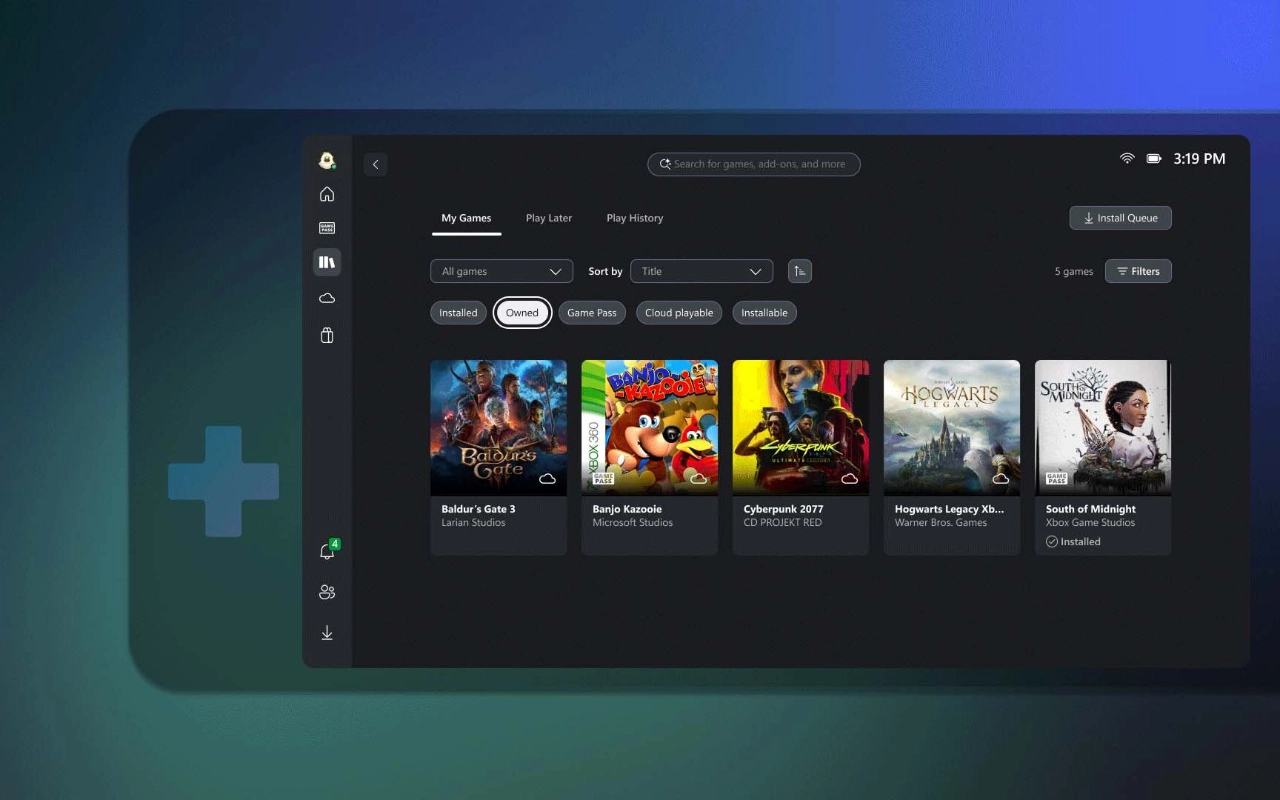Screen dimensions: 1280x800
Task: Open Cyberpunk 2077 cover art
Action: coord(800,428)
